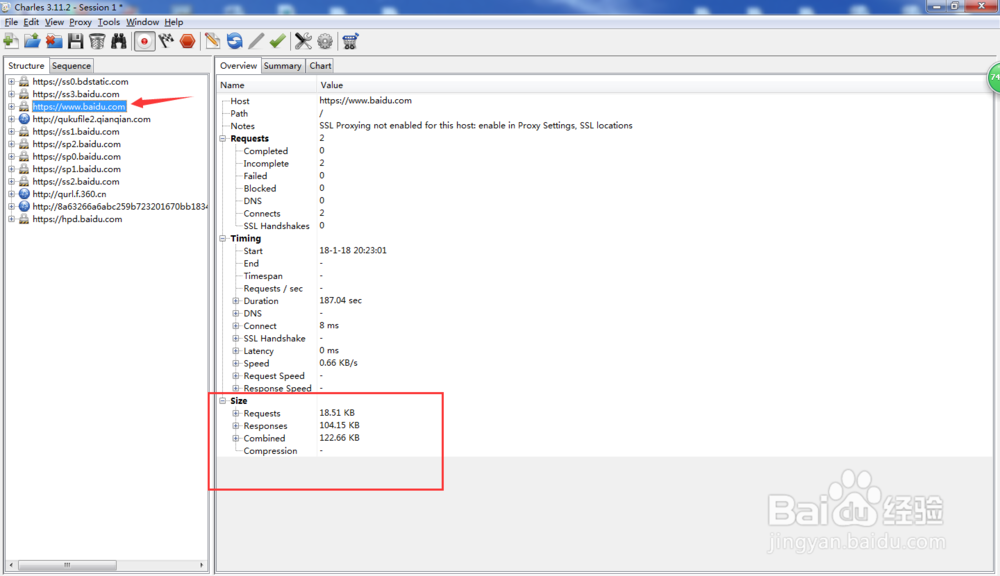Toggle the red Record button
The height and width of the screenshot is (576, 1000).
pyautogui.click(x=145, y=41)
